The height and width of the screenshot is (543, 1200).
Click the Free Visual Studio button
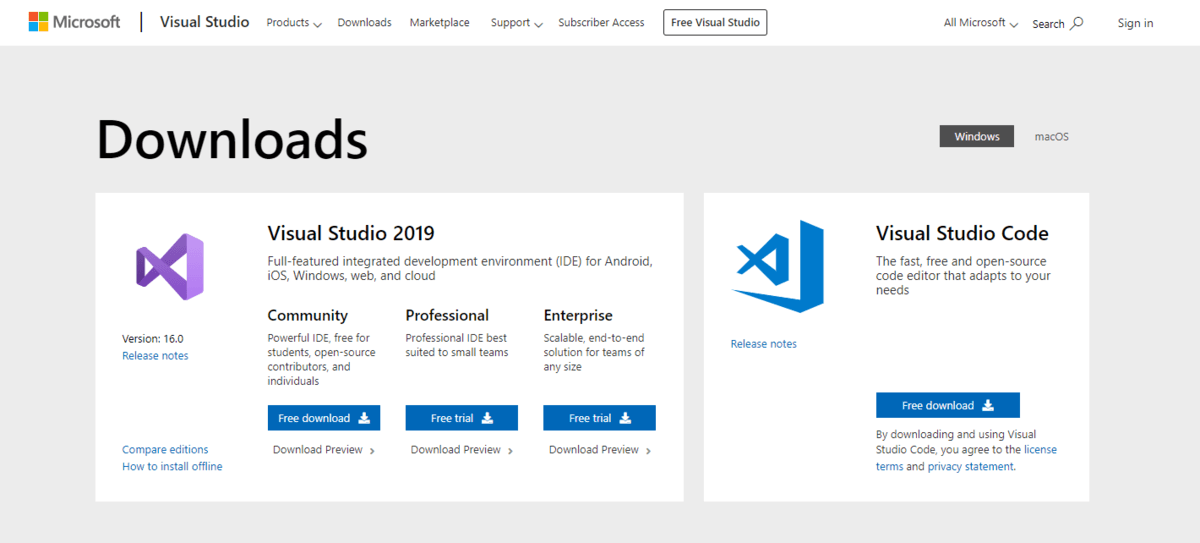715,22
